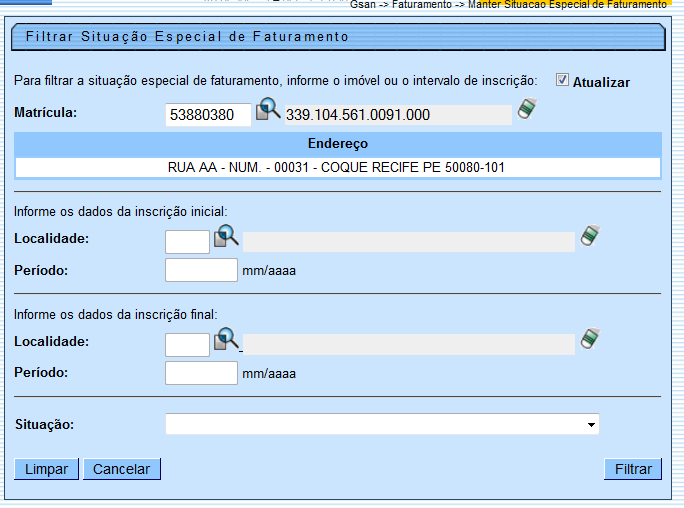Clear the inscrição final Localidade with eraser
This screenshot has width=684, height=508.
coord(590,340)
